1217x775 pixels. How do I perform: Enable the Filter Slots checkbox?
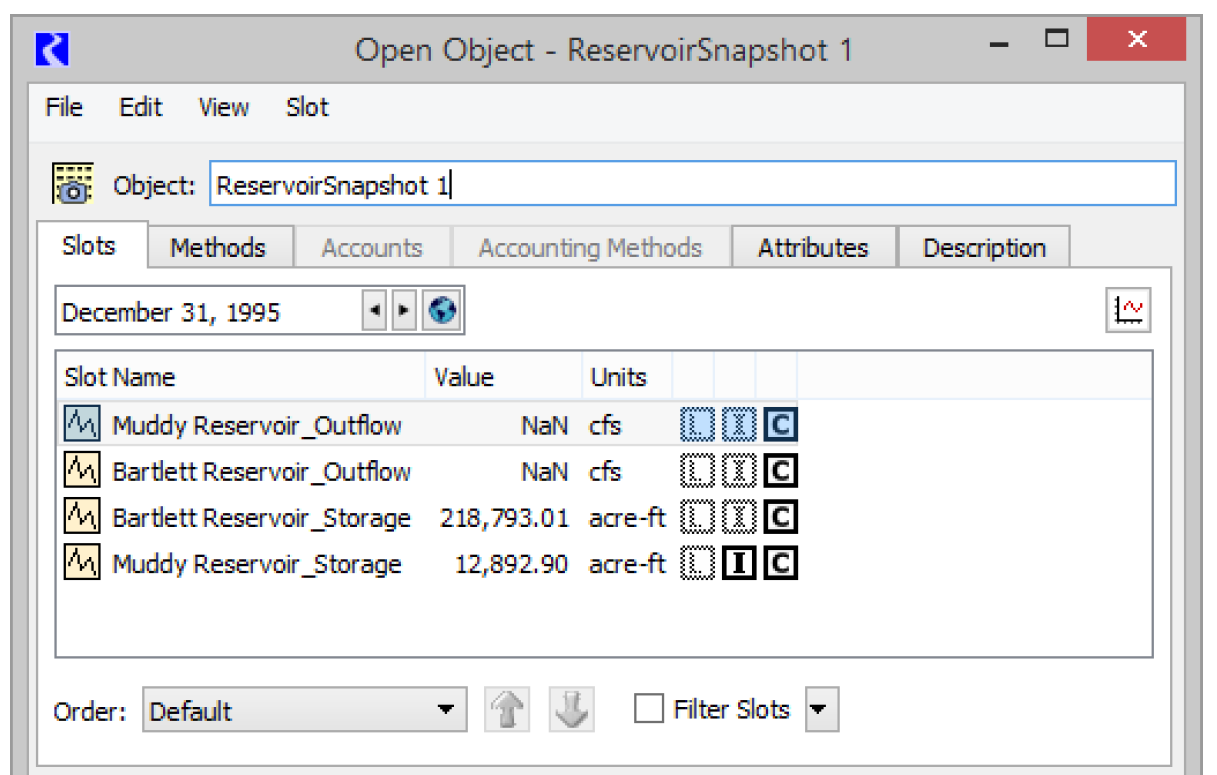point(649,710)
